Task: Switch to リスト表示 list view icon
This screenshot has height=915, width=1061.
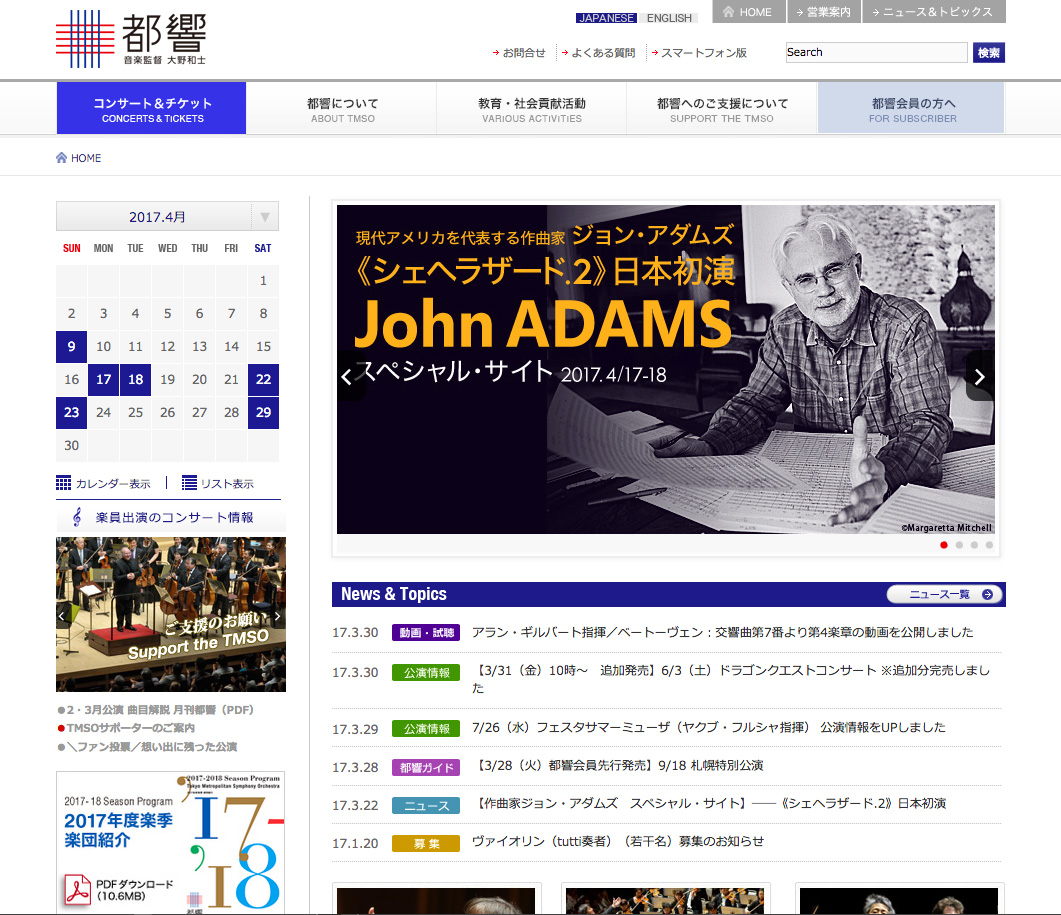Action: click(190, 482)
